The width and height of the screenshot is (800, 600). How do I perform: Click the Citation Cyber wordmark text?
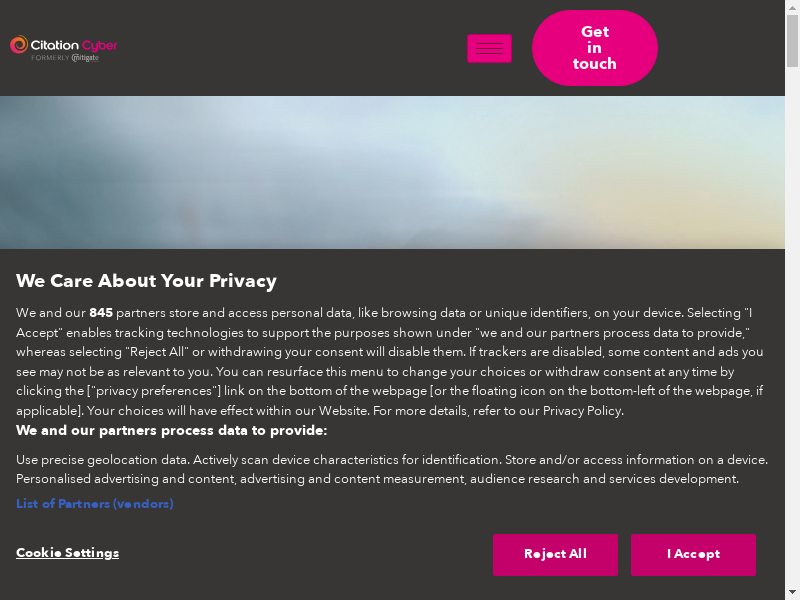click(74, 45)
